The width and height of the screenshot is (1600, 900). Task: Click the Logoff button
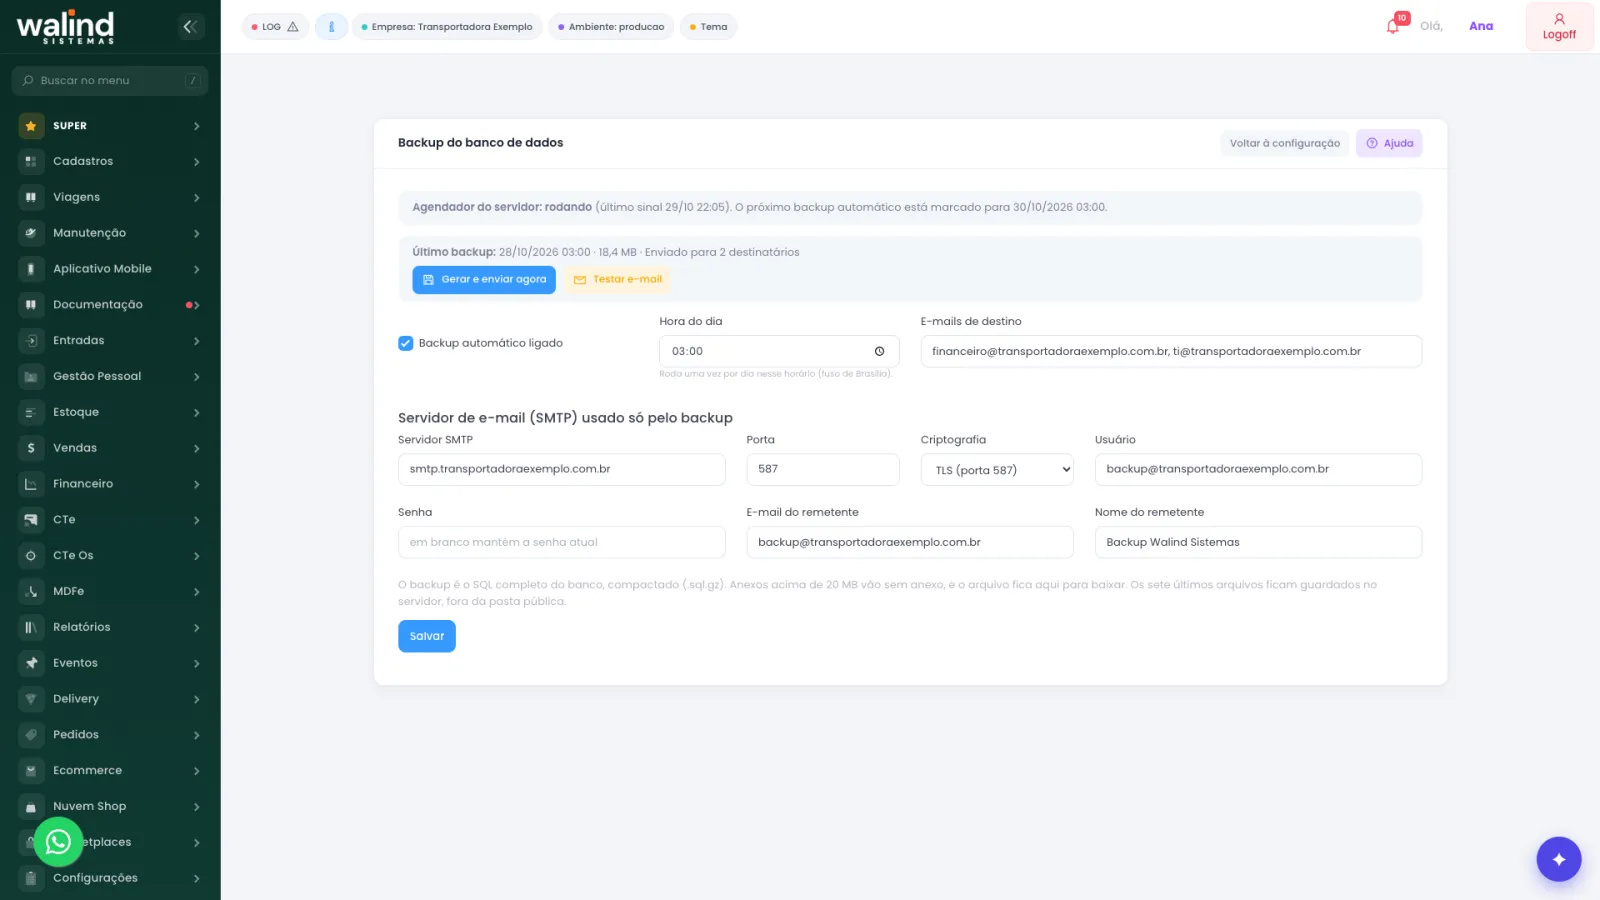point(1559,27)
